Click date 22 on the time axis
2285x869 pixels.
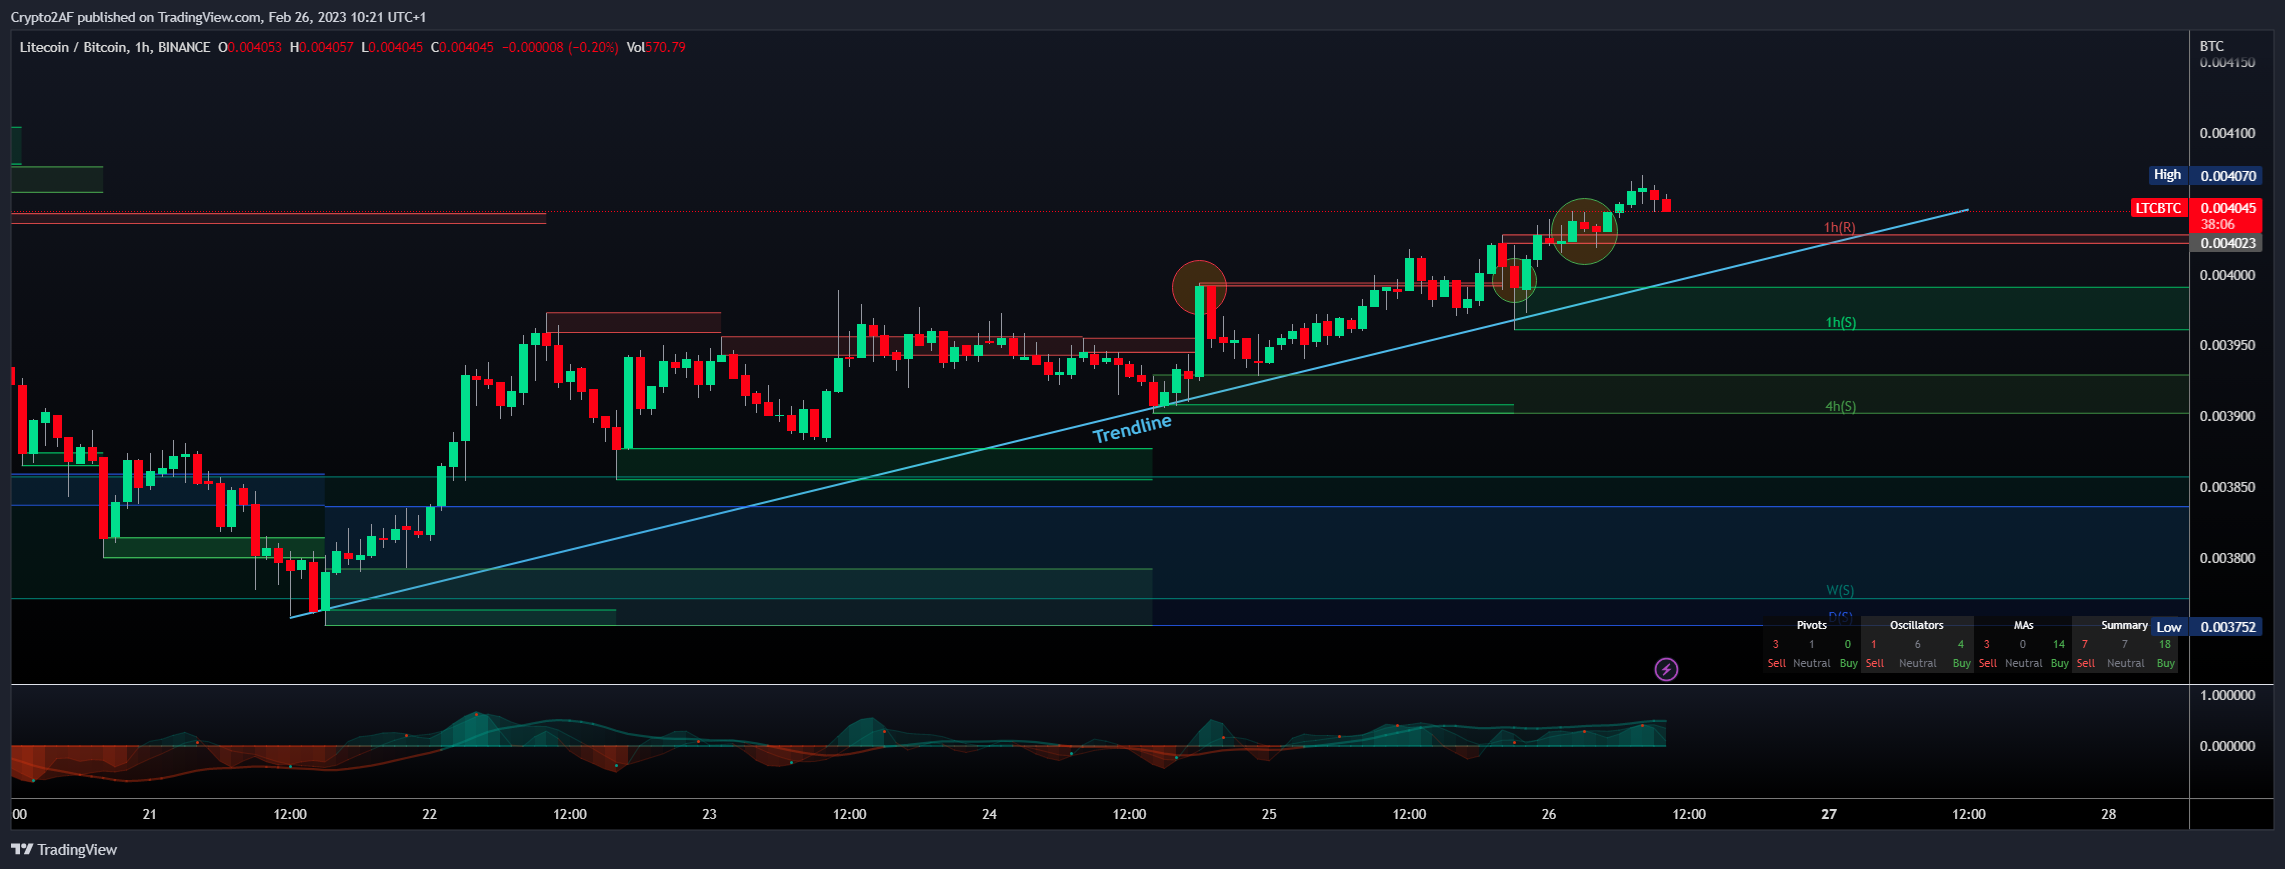[x=429, y=814]
